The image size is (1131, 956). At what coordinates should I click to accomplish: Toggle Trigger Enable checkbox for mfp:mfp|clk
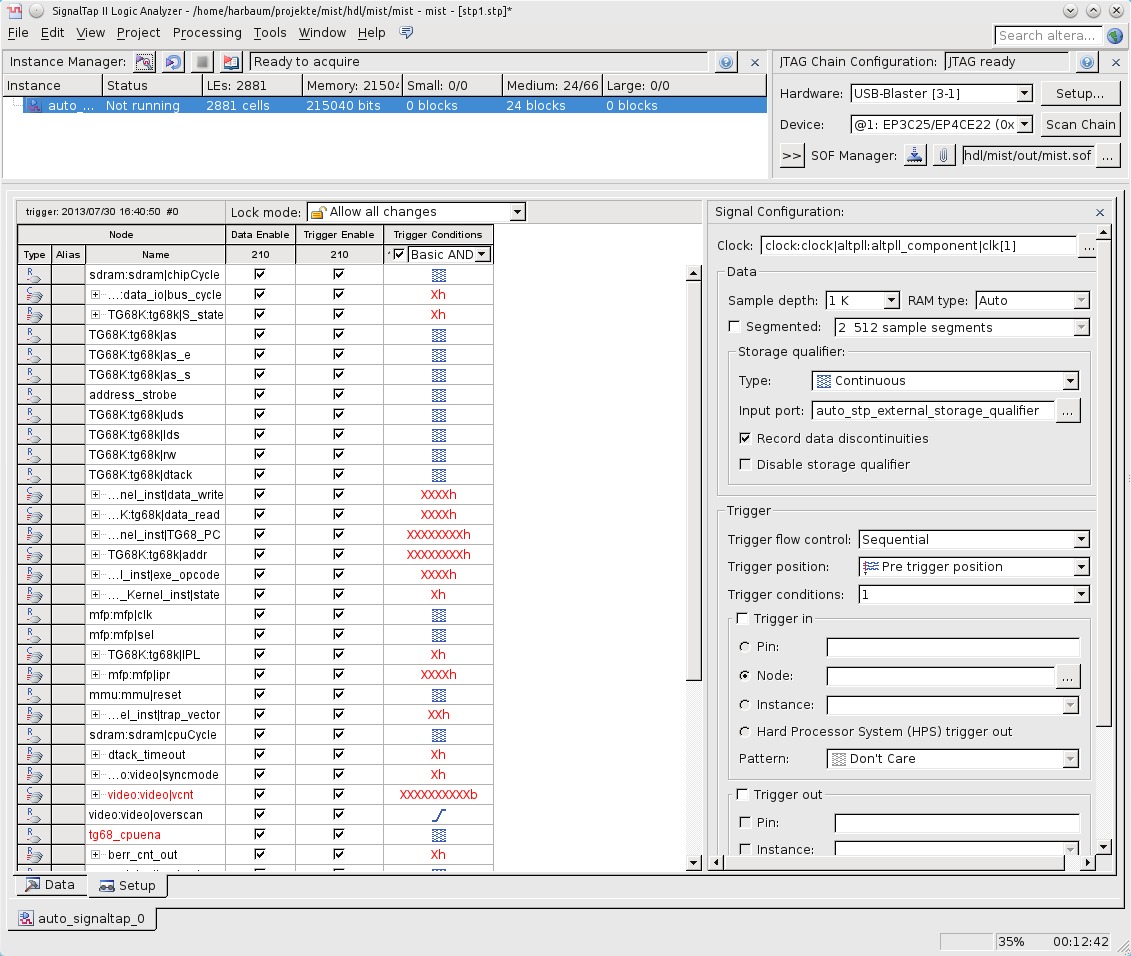point(339,614)
